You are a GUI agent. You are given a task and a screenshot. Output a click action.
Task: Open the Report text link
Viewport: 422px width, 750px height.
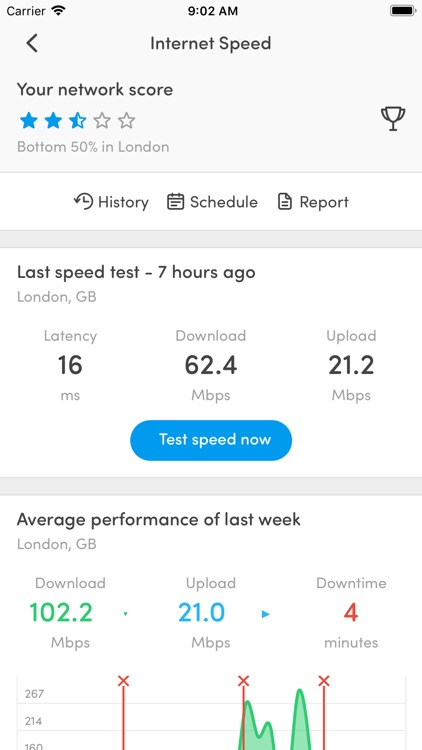click(324, 202)
